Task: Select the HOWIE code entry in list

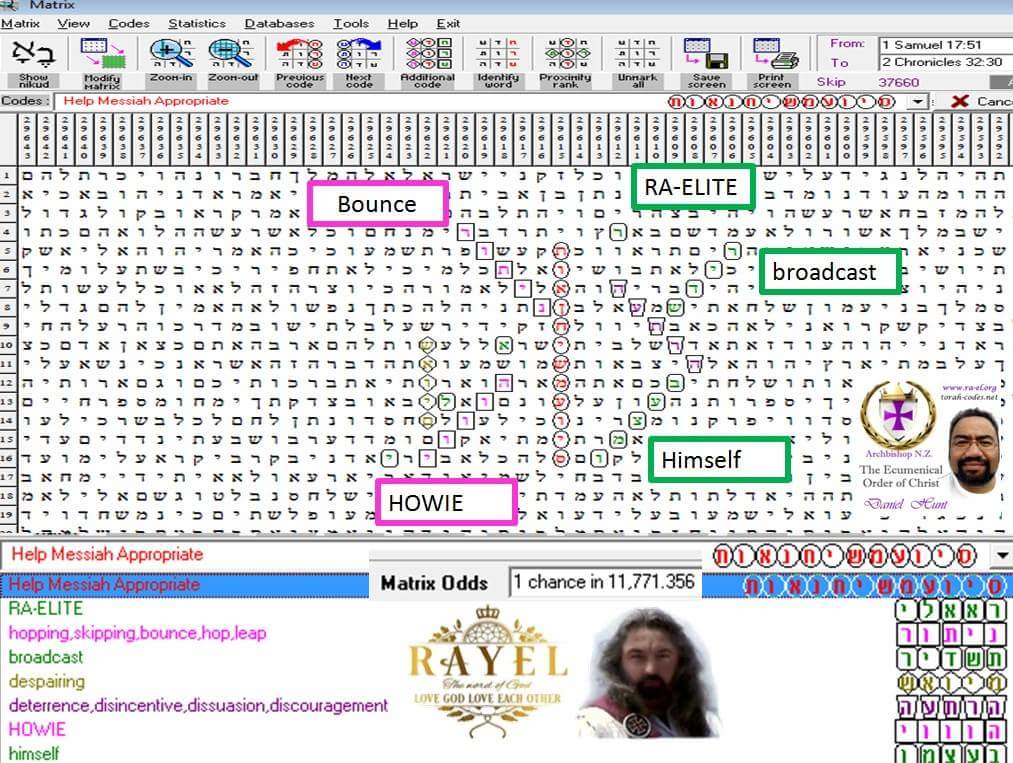Action: pos(37,730)
